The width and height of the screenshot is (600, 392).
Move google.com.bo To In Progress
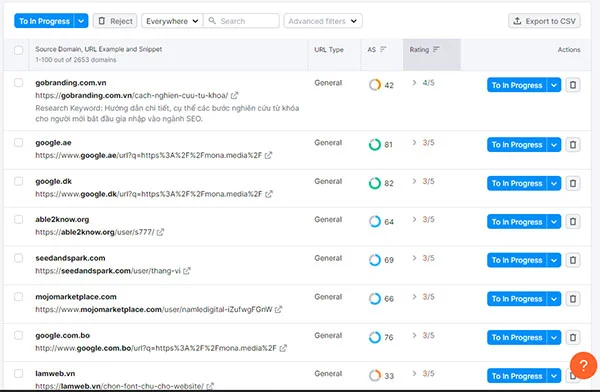[x=517, y=338]
